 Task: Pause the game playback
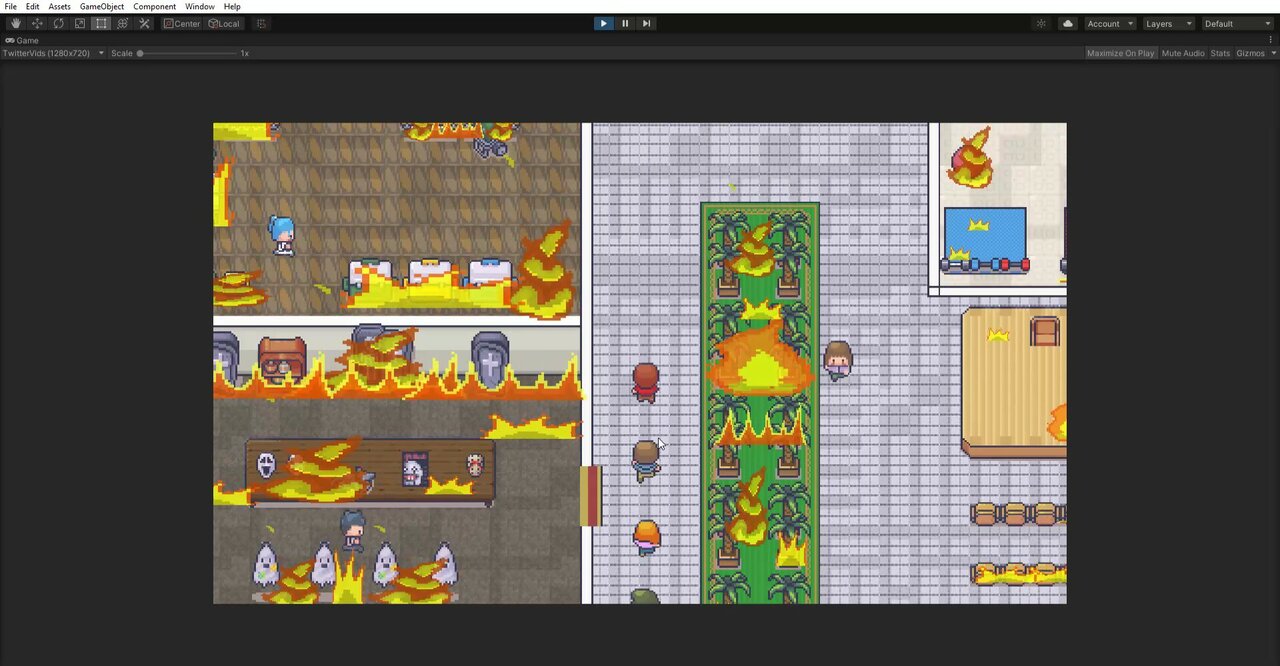[625, 23]
